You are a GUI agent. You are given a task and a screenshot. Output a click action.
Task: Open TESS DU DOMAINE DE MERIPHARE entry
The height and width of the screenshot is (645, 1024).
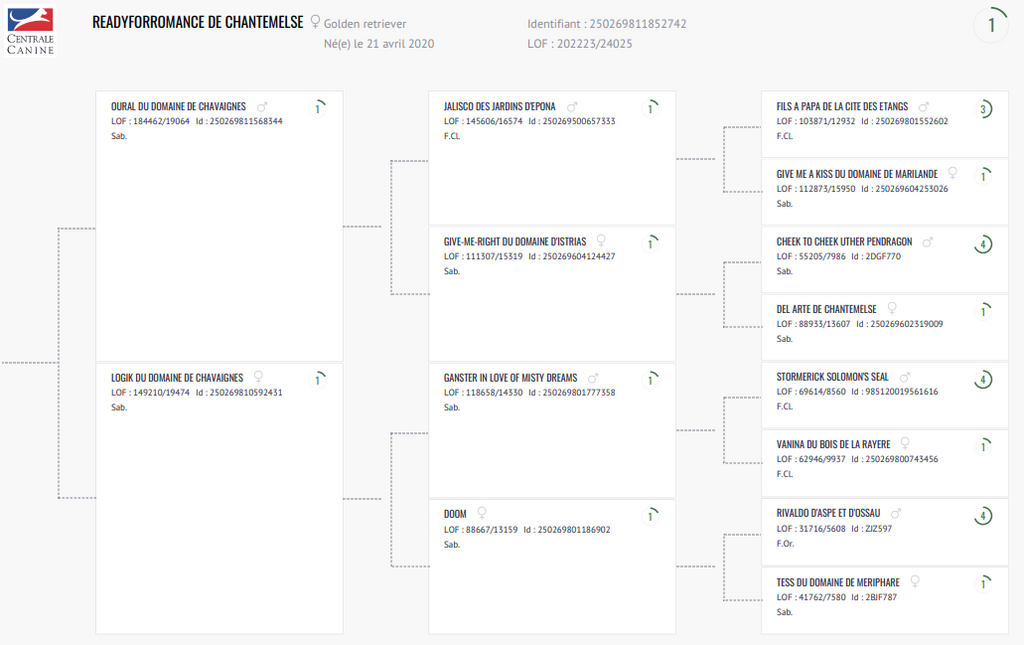838,582
